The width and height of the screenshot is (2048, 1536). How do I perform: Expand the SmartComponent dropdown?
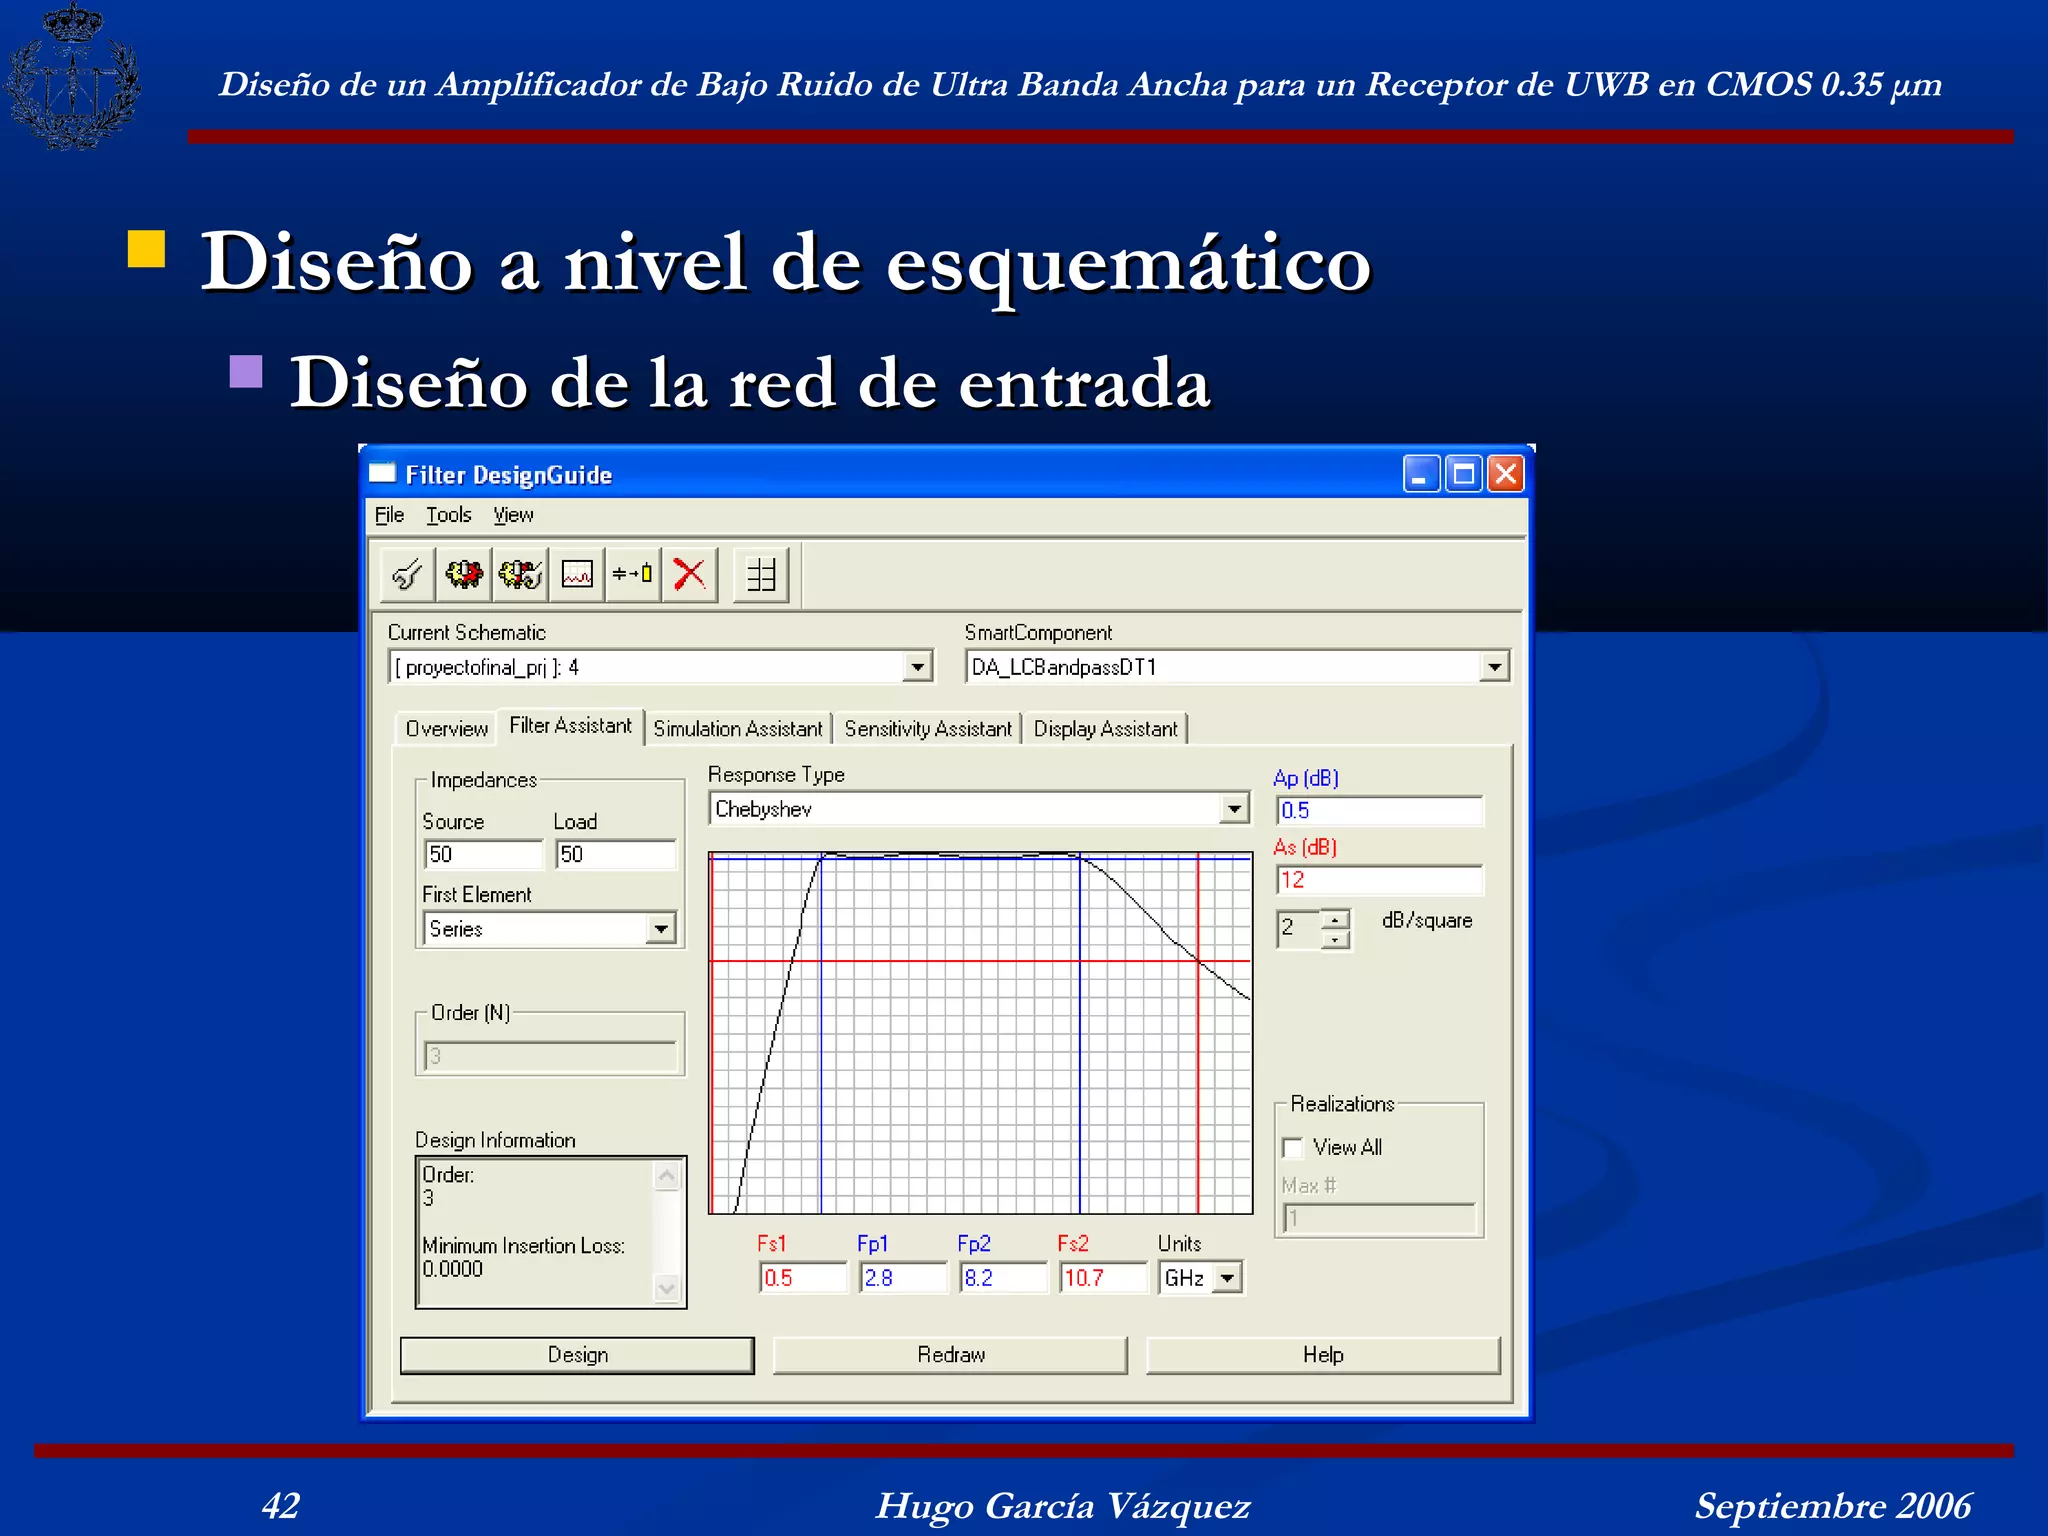(x=1494, y=667)
